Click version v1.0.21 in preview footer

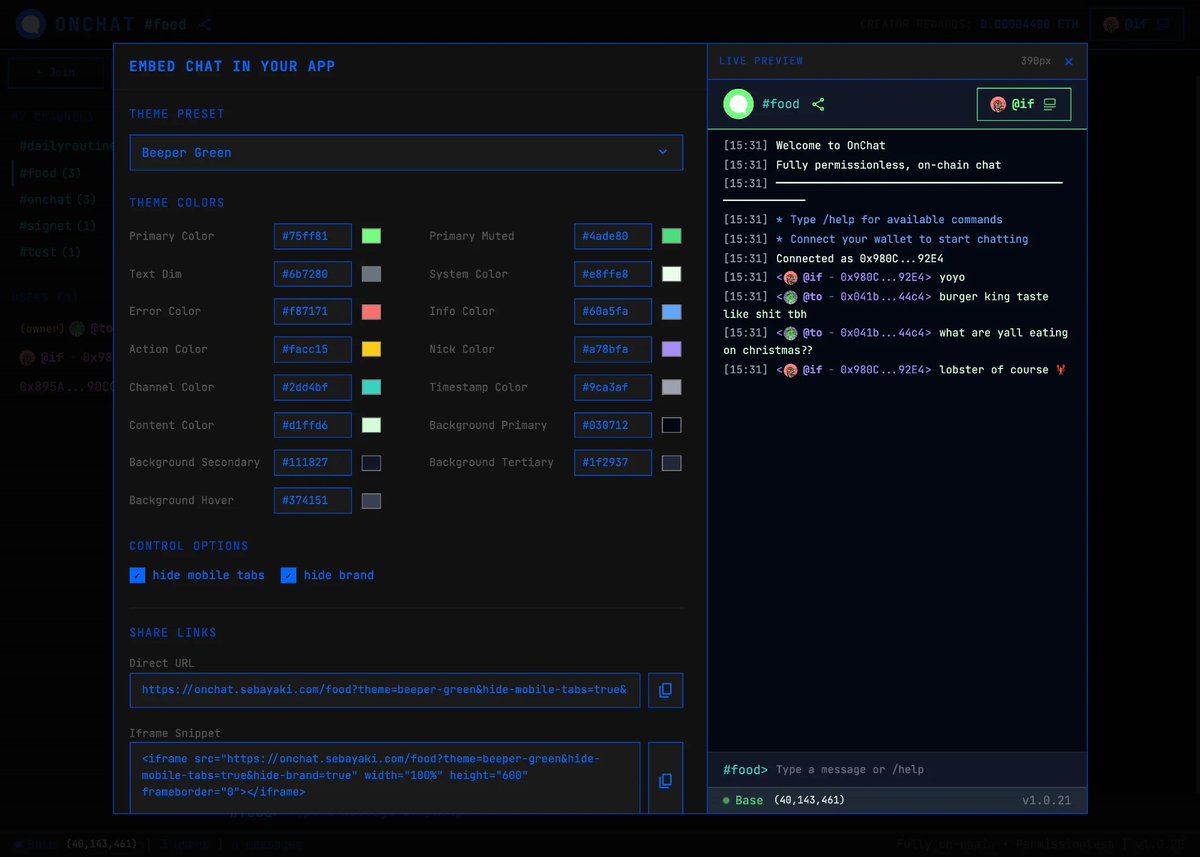point(1046,801)
